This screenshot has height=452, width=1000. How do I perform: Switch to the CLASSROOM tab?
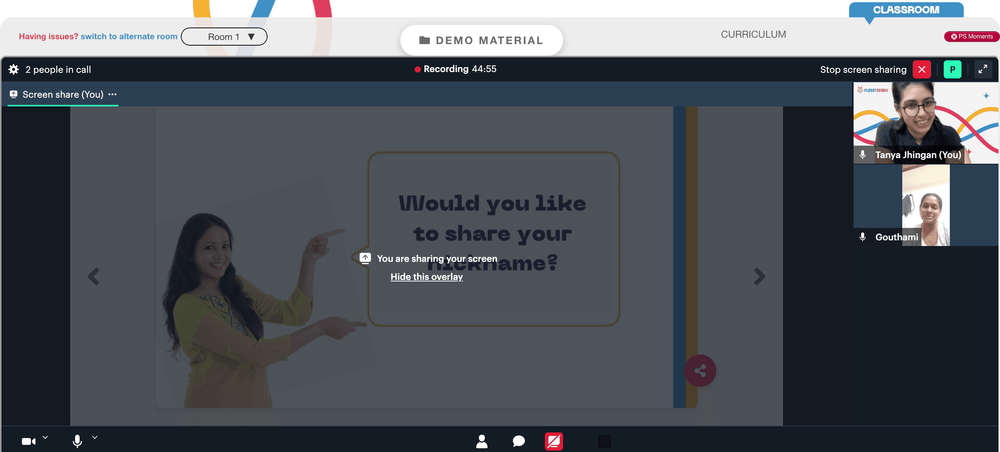click(906, 10)
